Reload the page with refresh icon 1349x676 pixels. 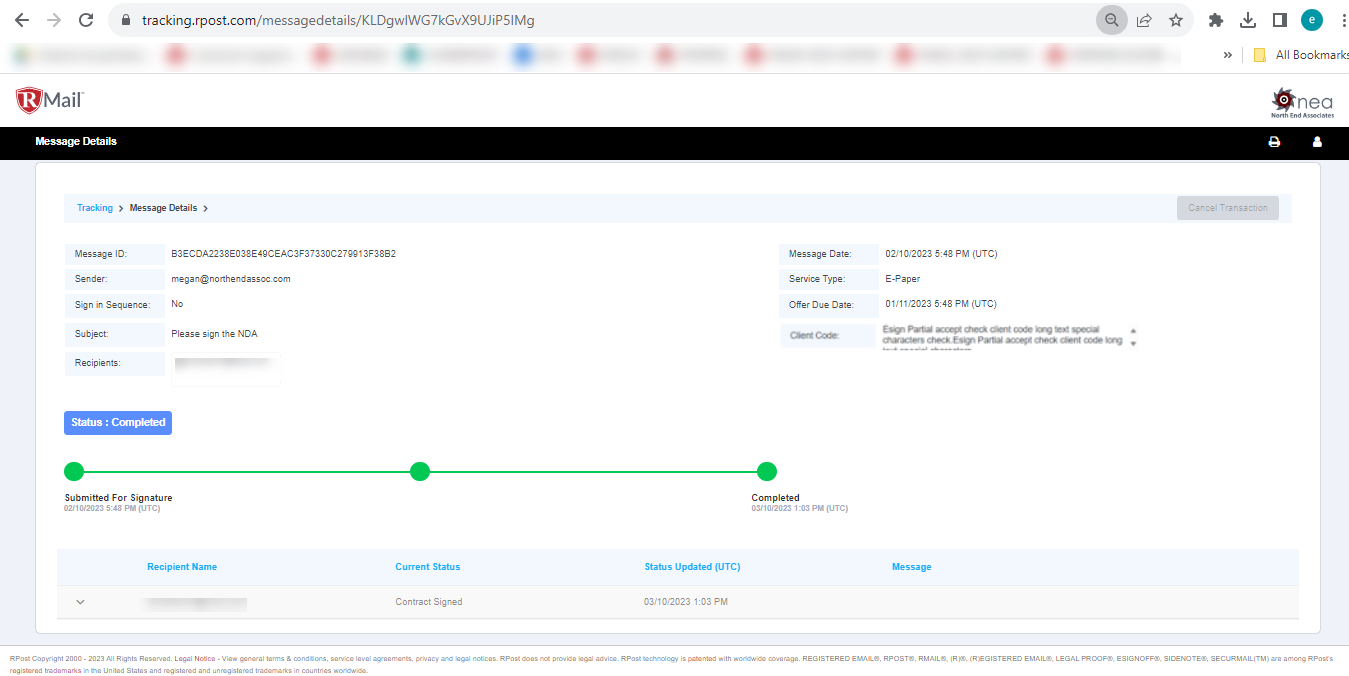click(x=86, y=20)
